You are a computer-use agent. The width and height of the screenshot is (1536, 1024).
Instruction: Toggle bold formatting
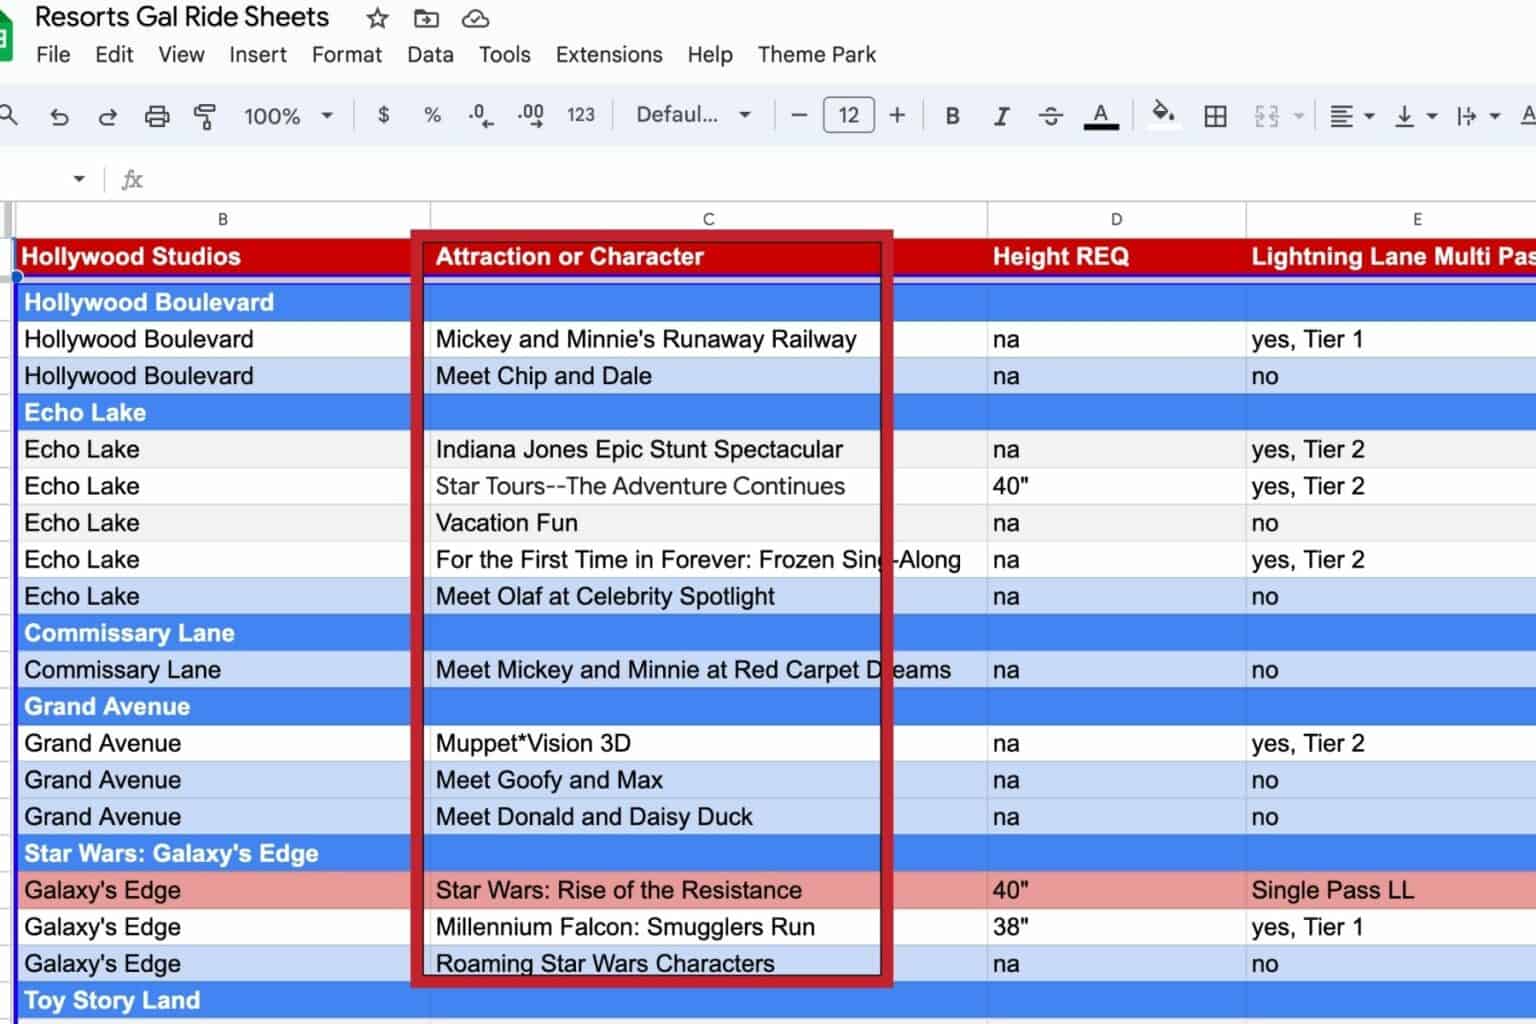pos(952,116)
